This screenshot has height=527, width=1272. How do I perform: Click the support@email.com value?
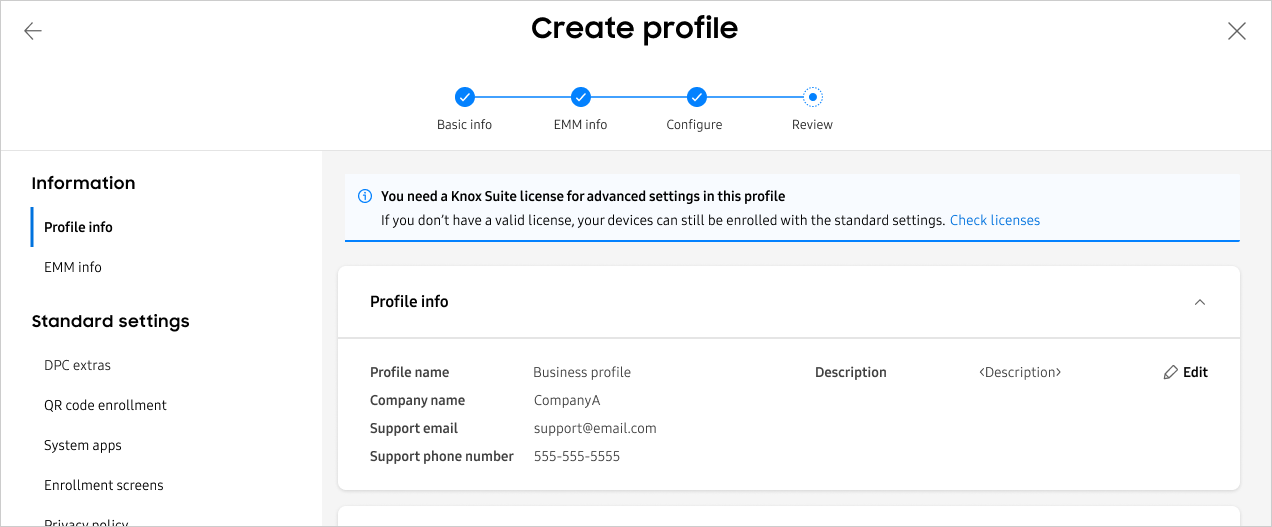coord(595,428)
